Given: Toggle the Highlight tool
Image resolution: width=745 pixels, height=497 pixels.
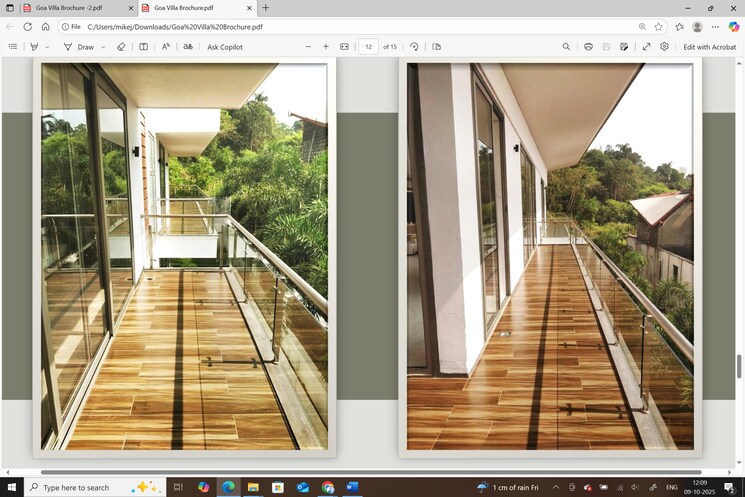Looking at the screenshot, I should (34, 47).
